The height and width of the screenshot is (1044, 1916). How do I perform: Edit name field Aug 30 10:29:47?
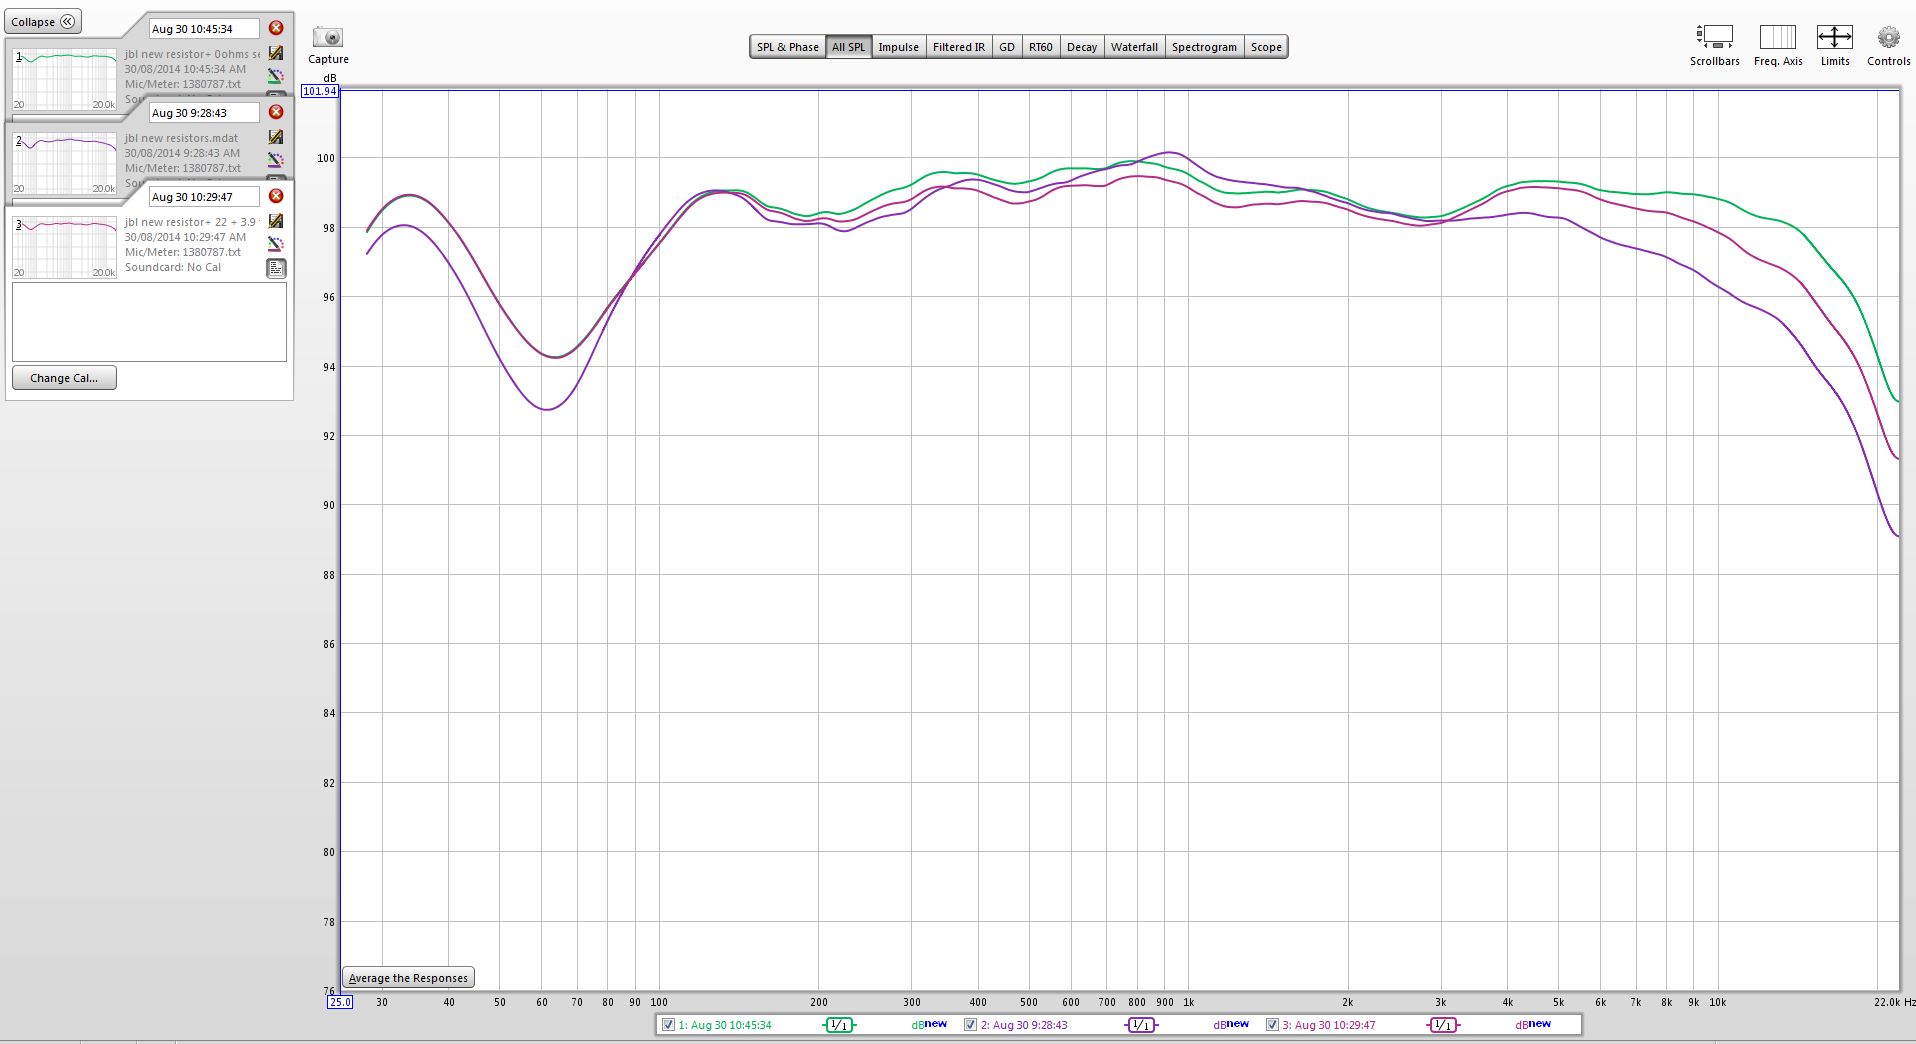pyautogui.click(x=204, y=197)
